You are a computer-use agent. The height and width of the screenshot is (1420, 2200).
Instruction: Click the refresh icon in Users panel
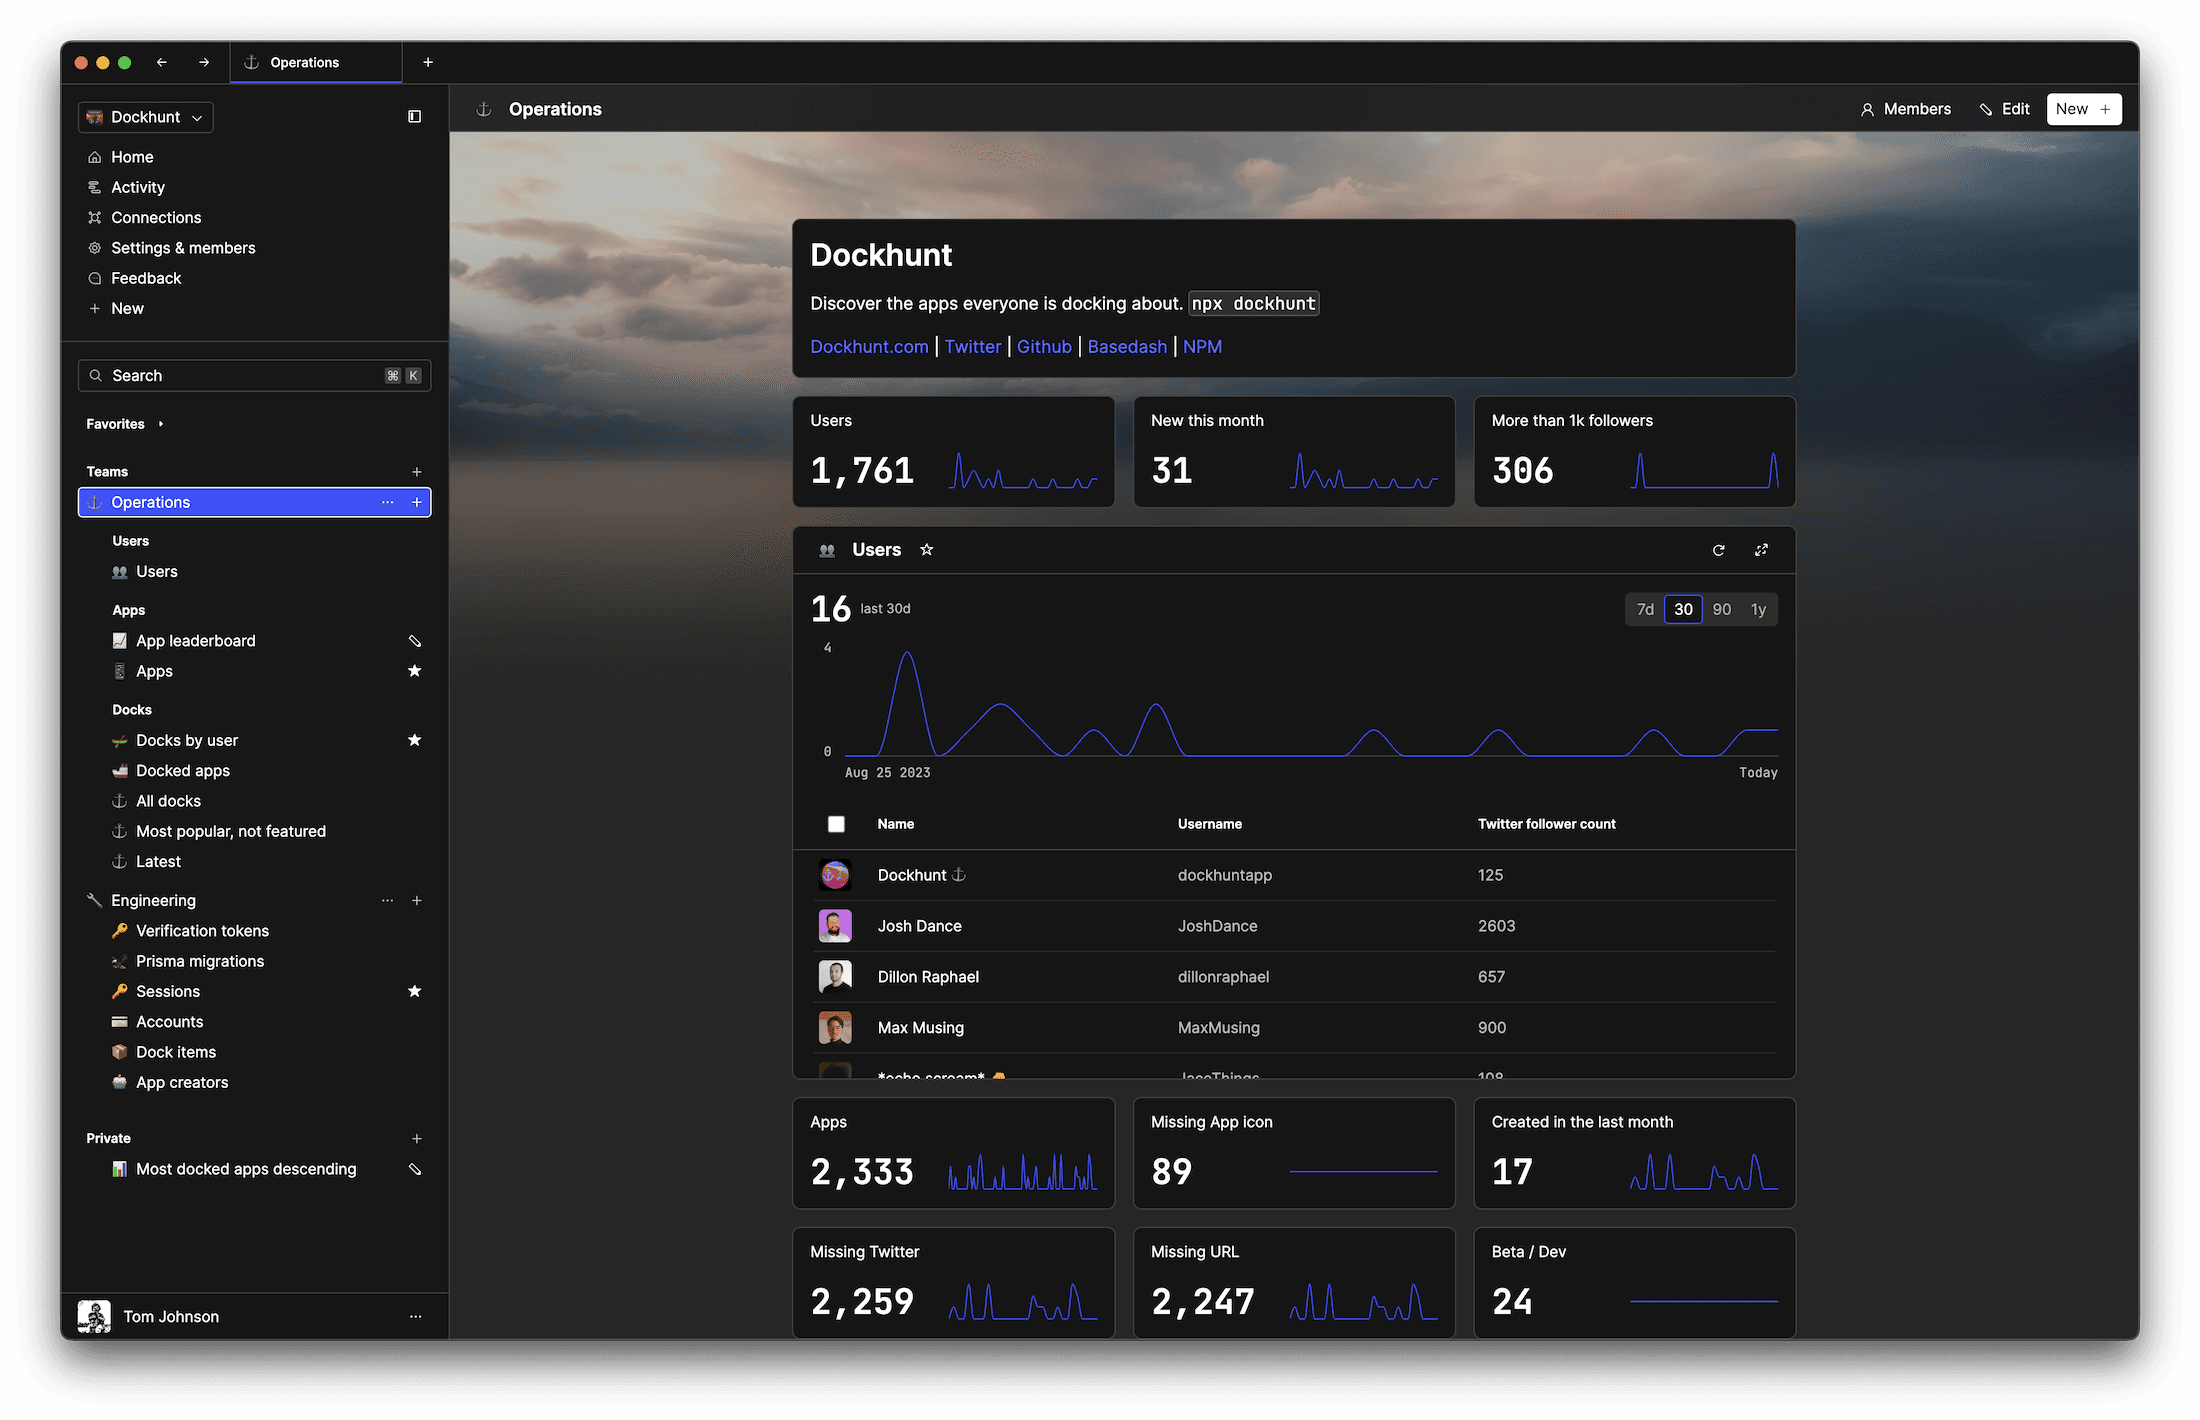click(1718, 550)
